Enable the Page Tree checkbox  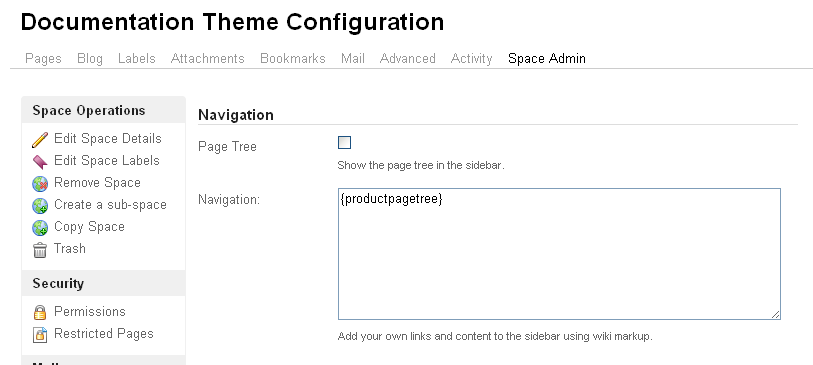click(344, 142)
